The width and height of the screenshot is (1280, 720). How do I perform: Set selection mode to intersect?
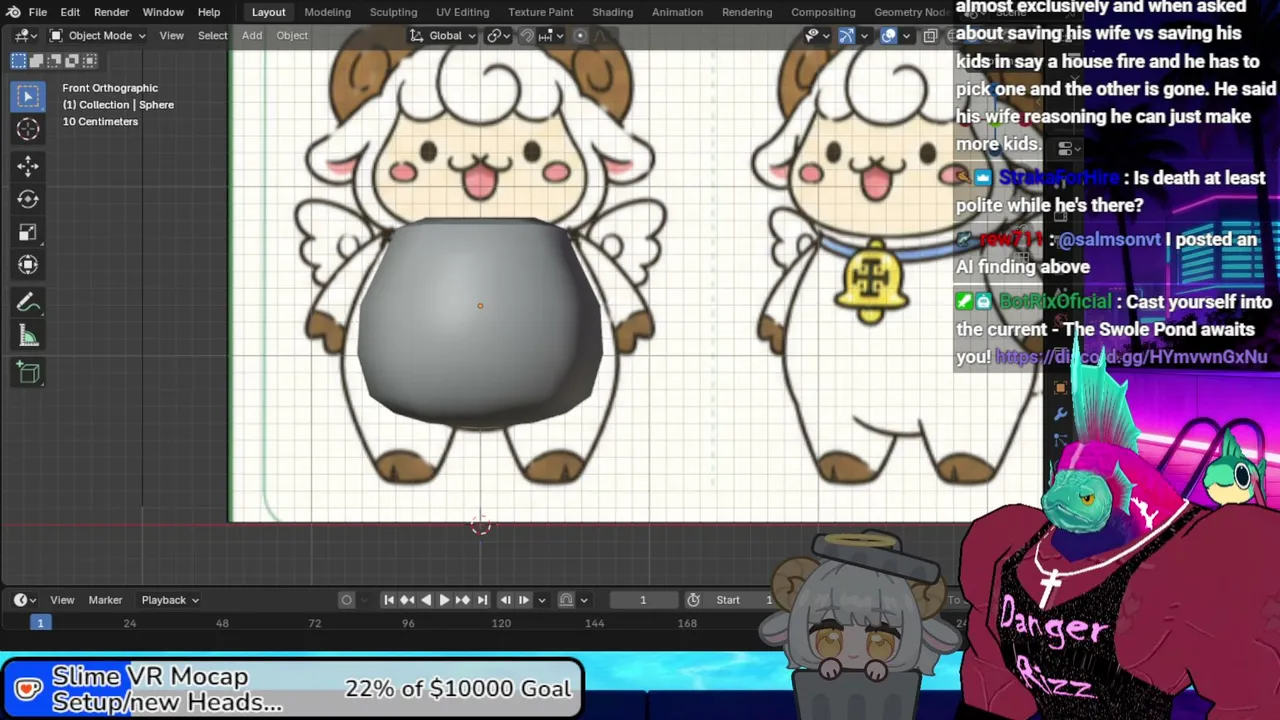click(91, 61)
